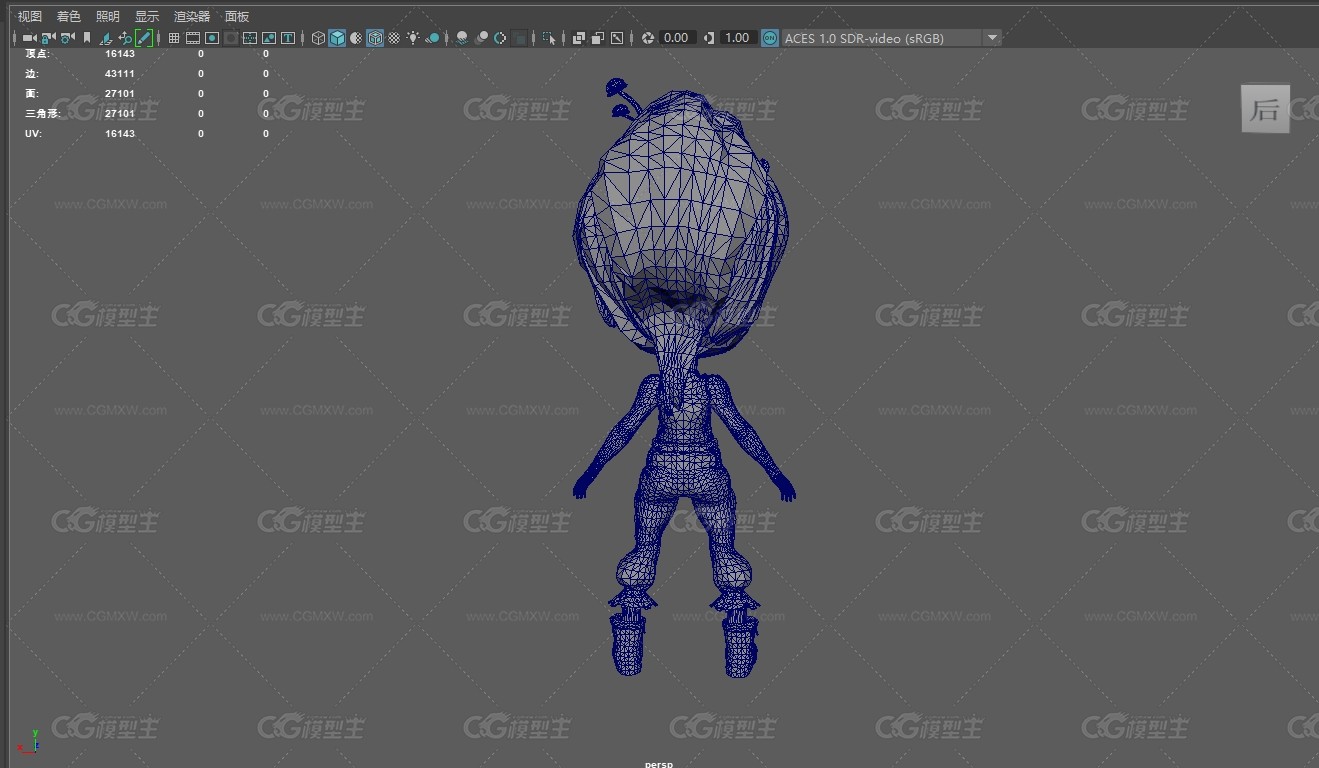Toggle the X-Ray Joints icon
The height and width of the screenshot is (768, 1319).
point(617,38)
